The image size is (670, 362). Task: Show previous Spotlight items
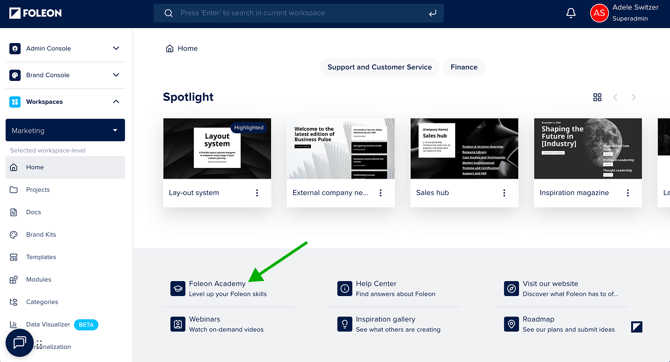tap(615, 97)
